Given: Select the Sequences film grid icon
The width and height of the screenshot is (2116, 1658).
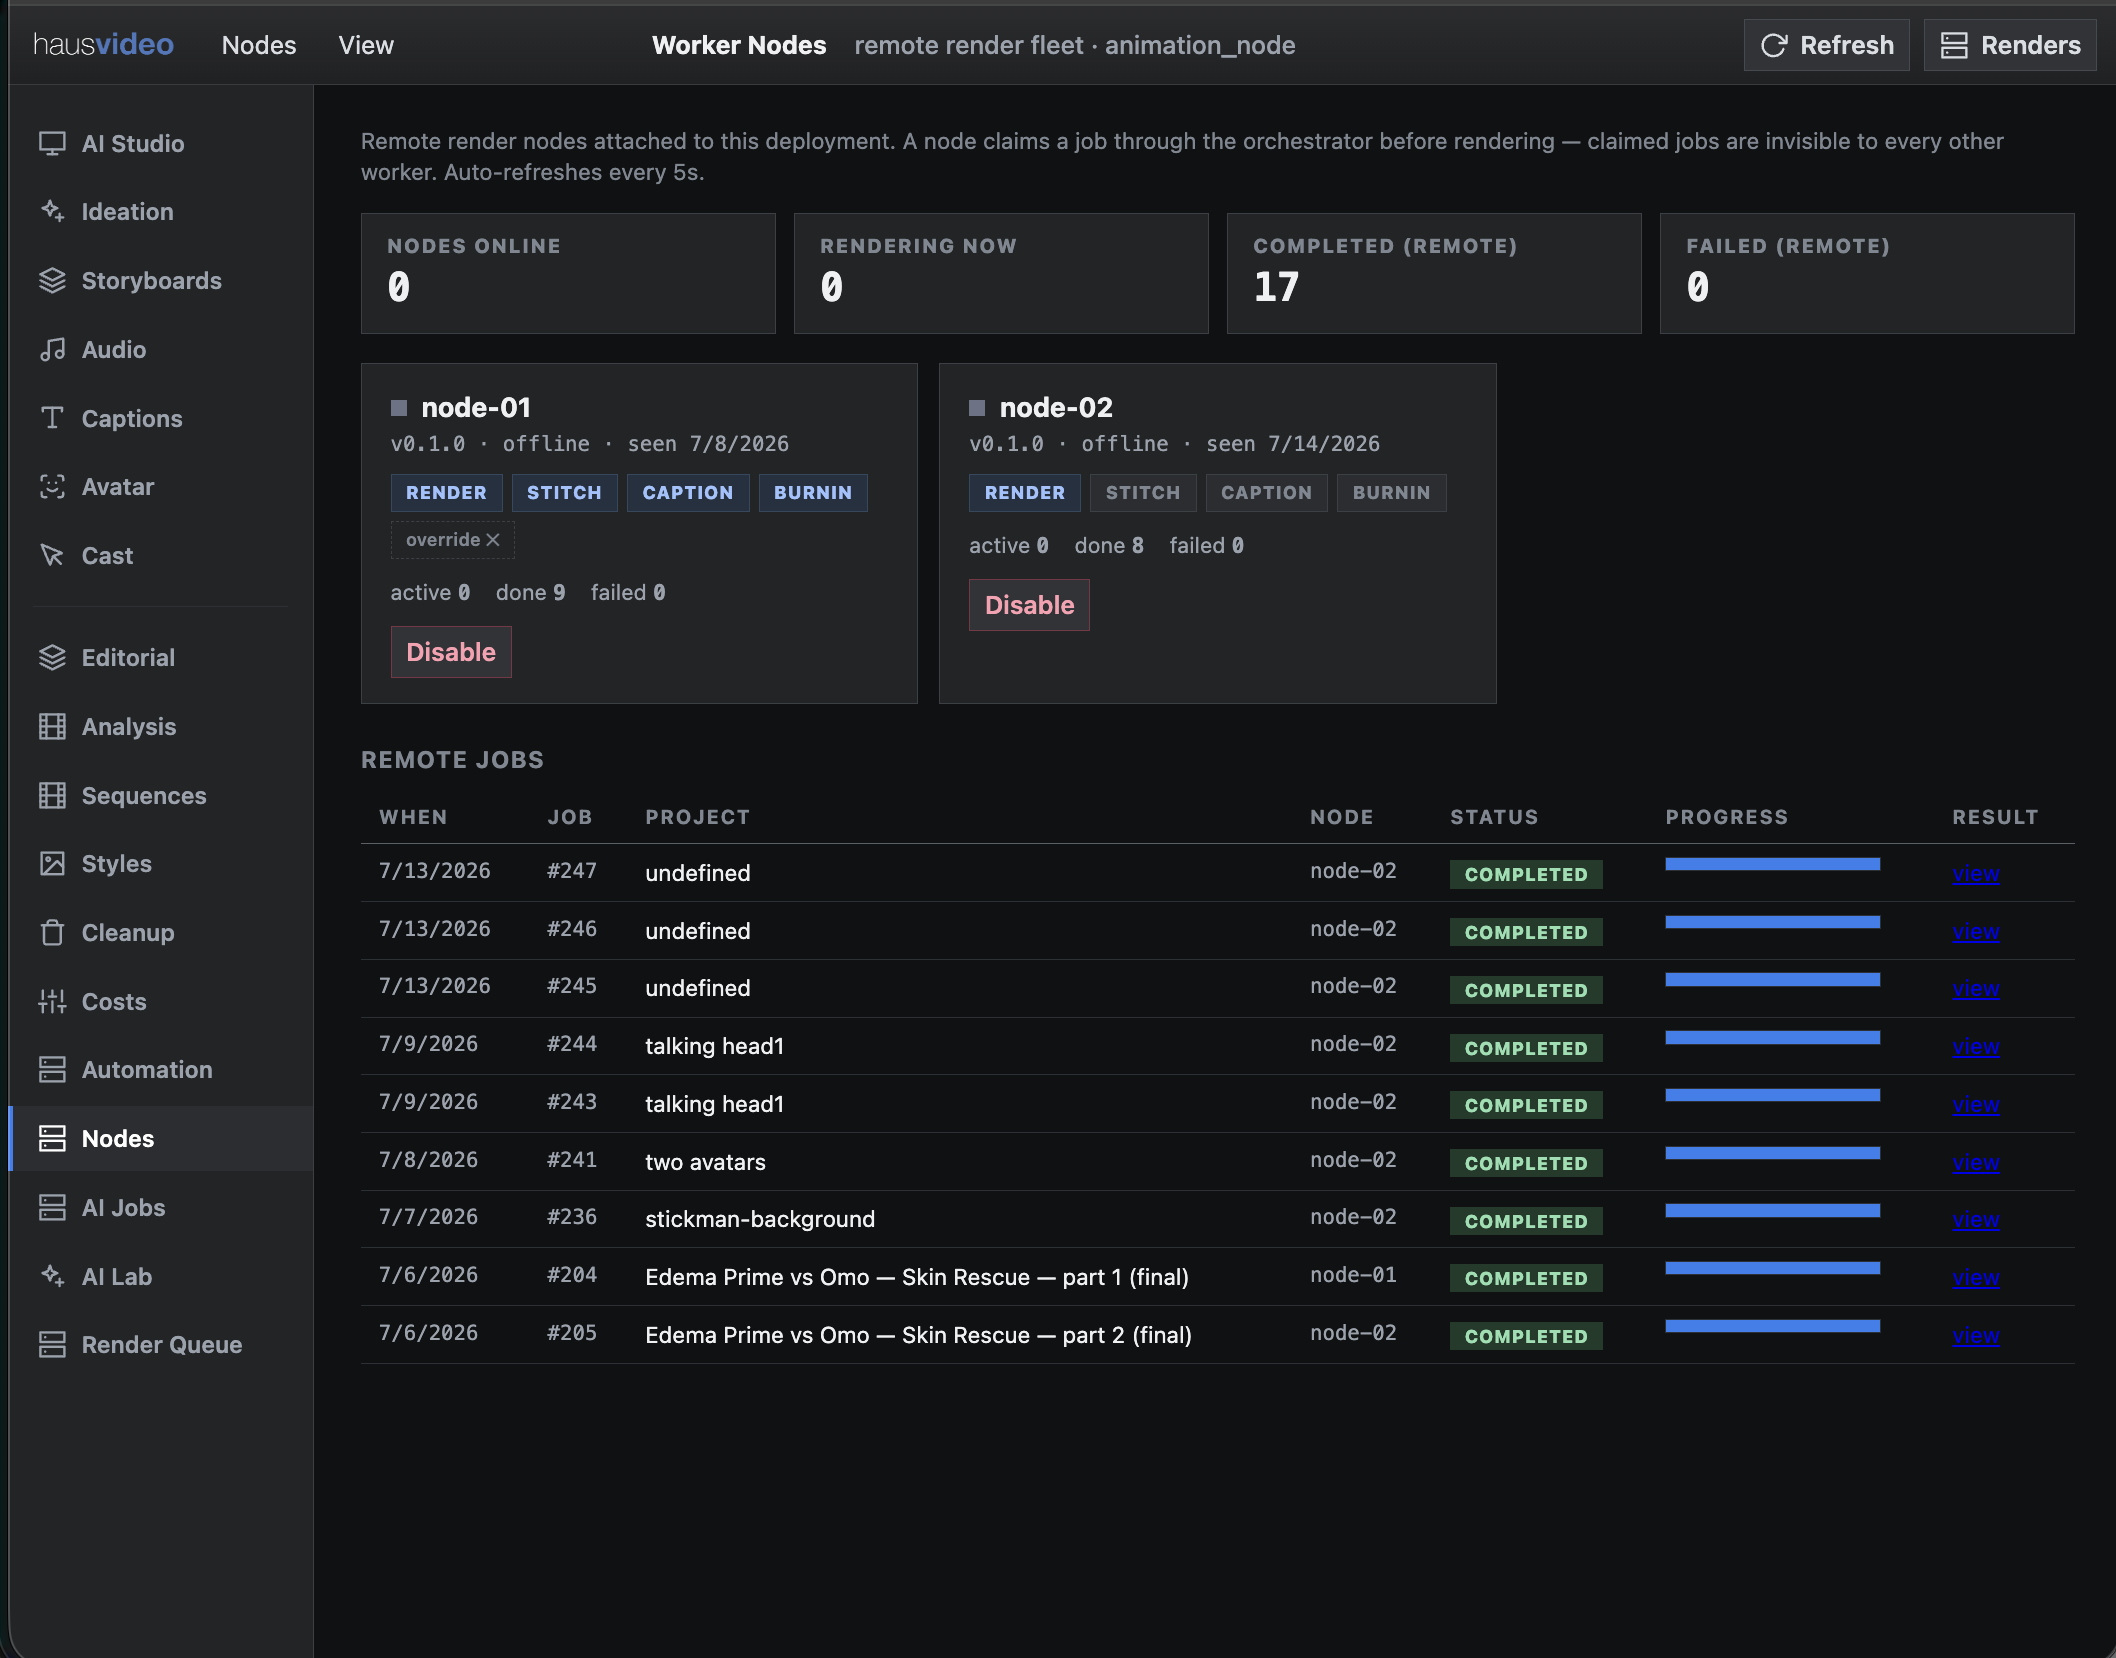Looking at the screenshot, I should point(52,795).
